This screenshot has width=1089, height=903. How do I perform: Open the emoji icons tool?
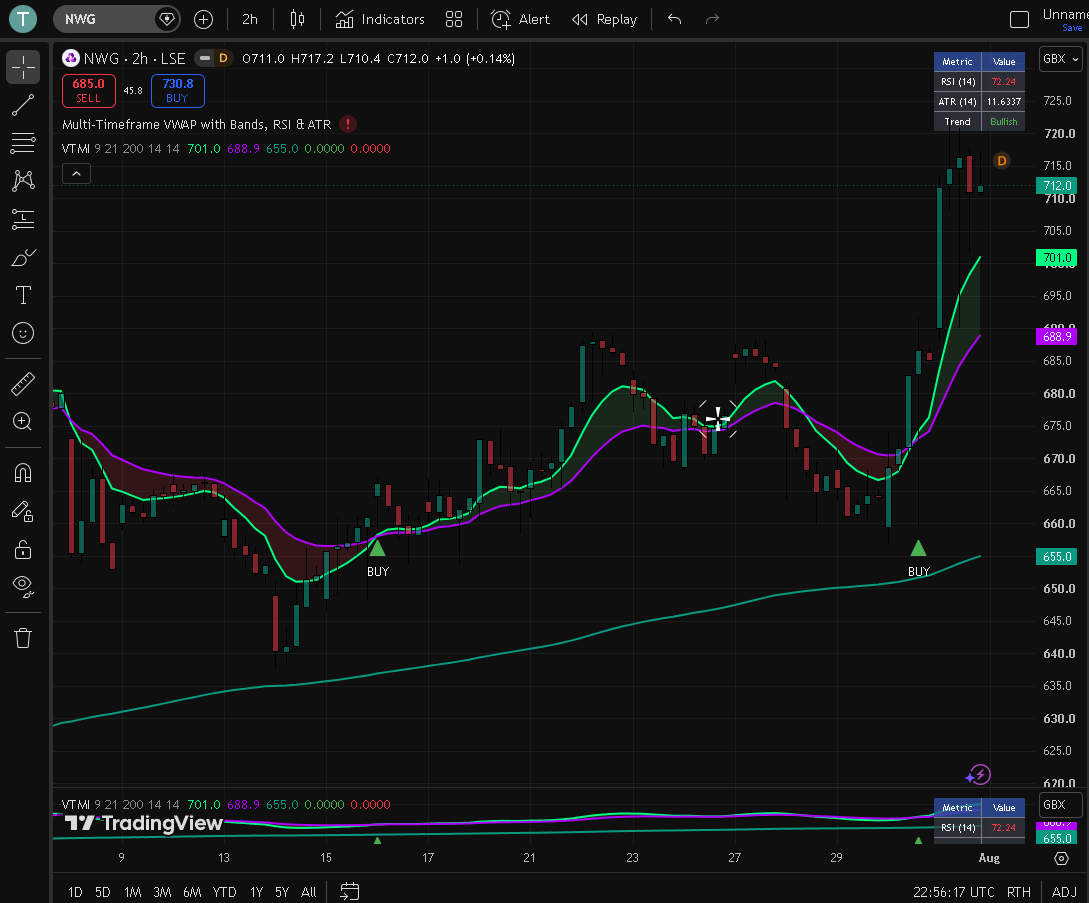[23, 333]
